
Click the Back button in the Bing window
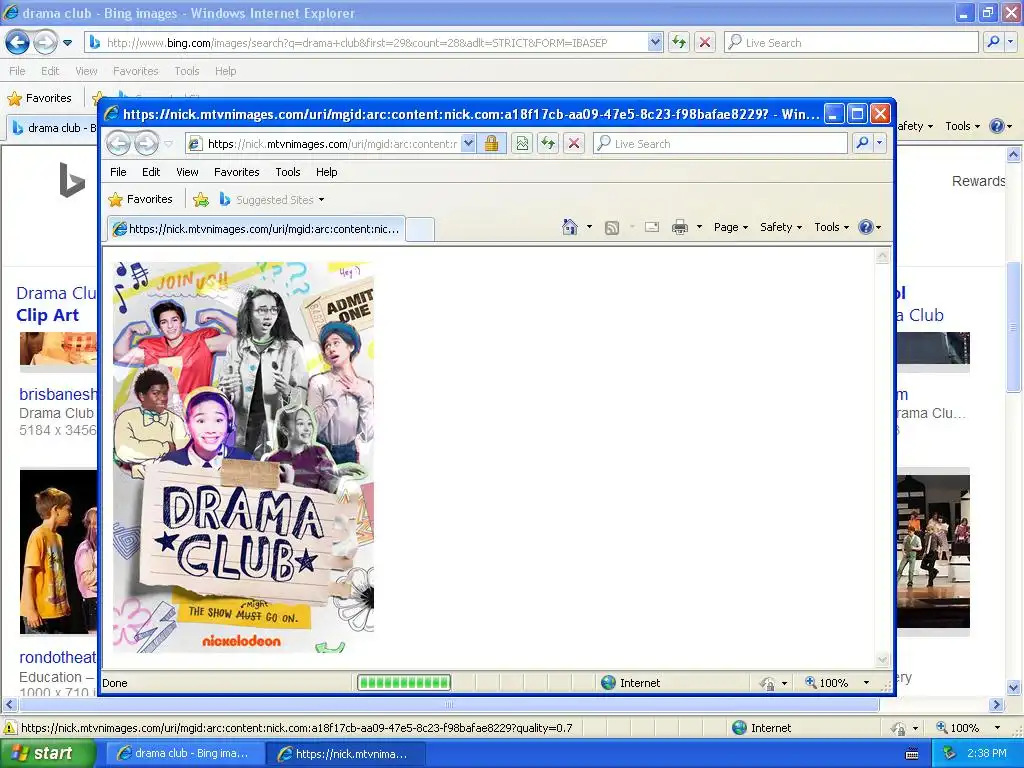tap(18, 42)
